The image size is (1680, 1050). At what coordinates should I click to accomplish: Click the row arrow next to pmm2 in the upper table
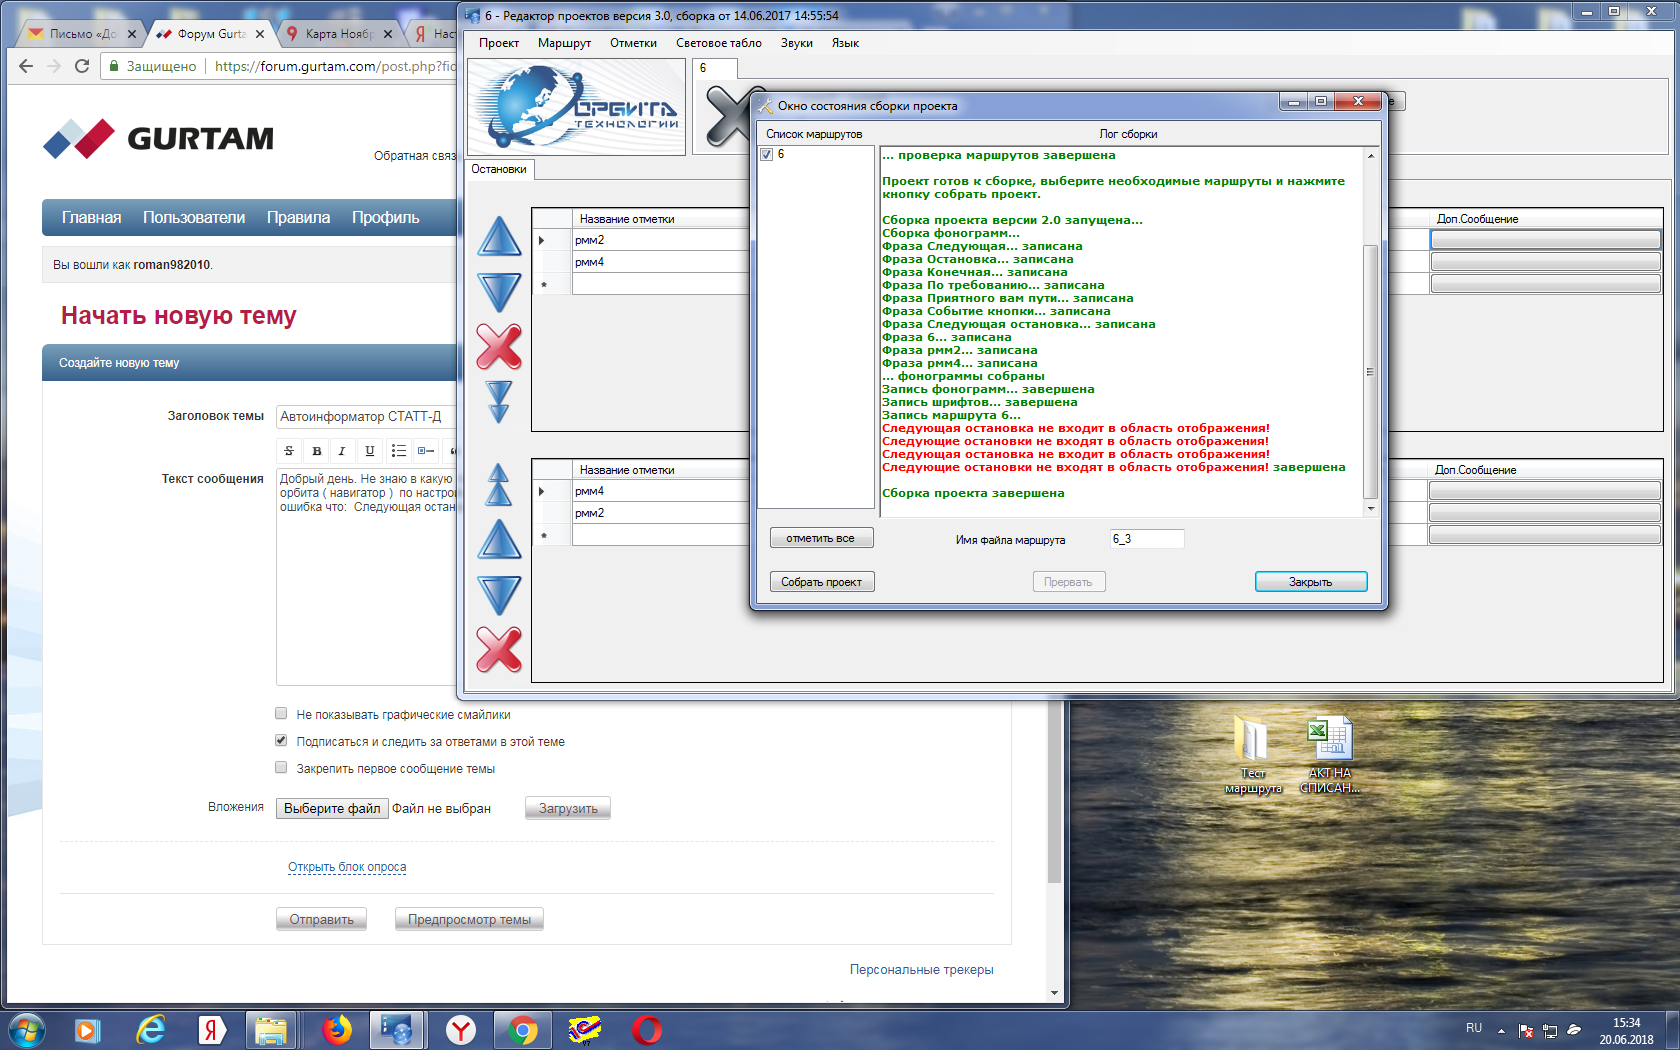(x=542, y=240)
